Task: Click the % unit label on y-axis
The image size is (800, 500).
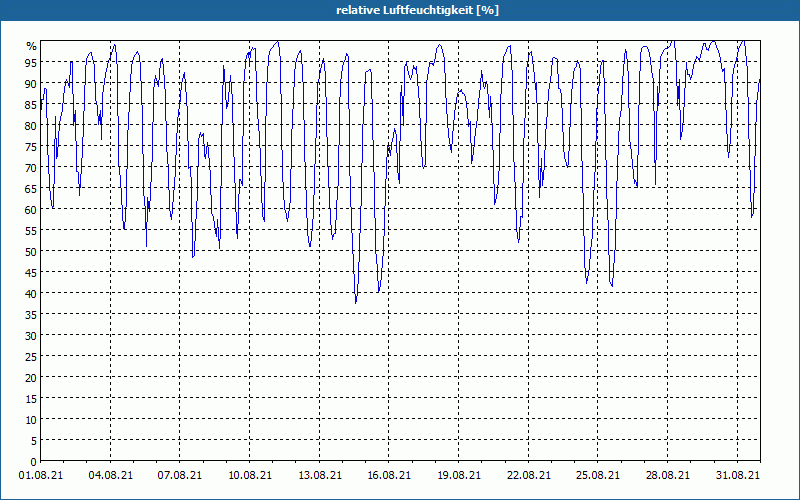Action: click(32, 46)
